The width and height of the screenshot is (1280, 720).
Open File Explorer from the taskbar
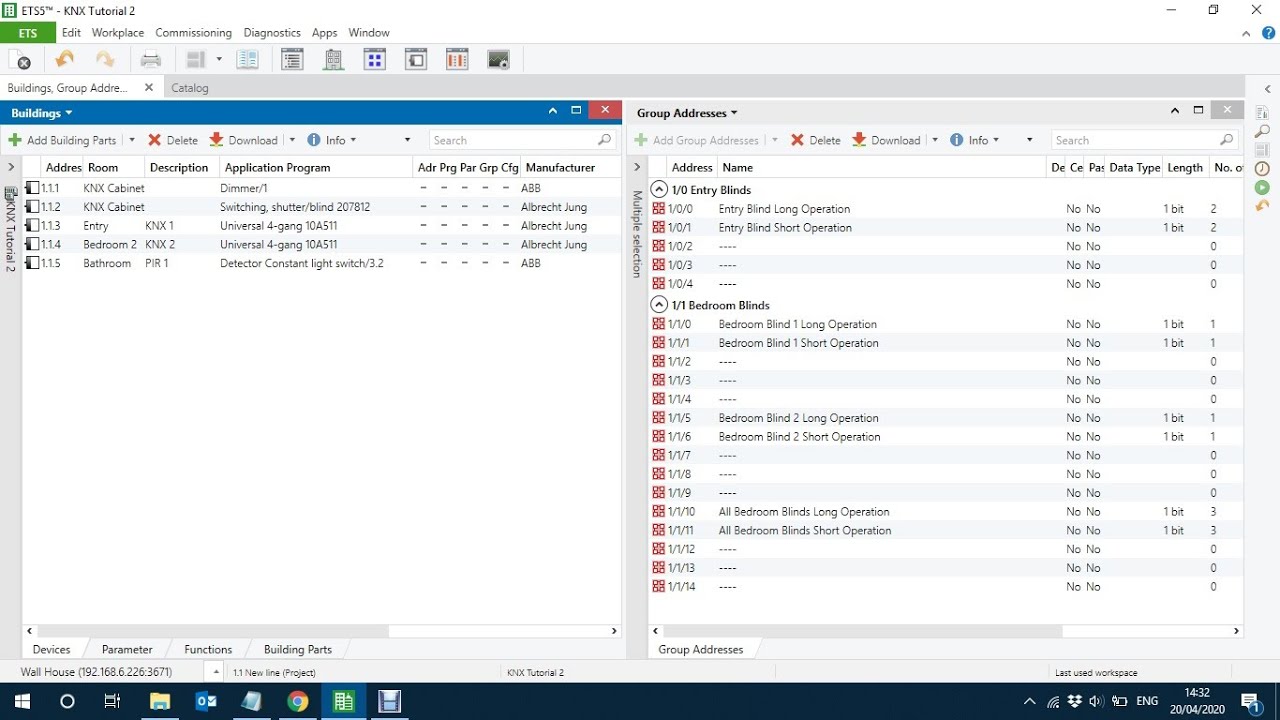coord(160,701)
